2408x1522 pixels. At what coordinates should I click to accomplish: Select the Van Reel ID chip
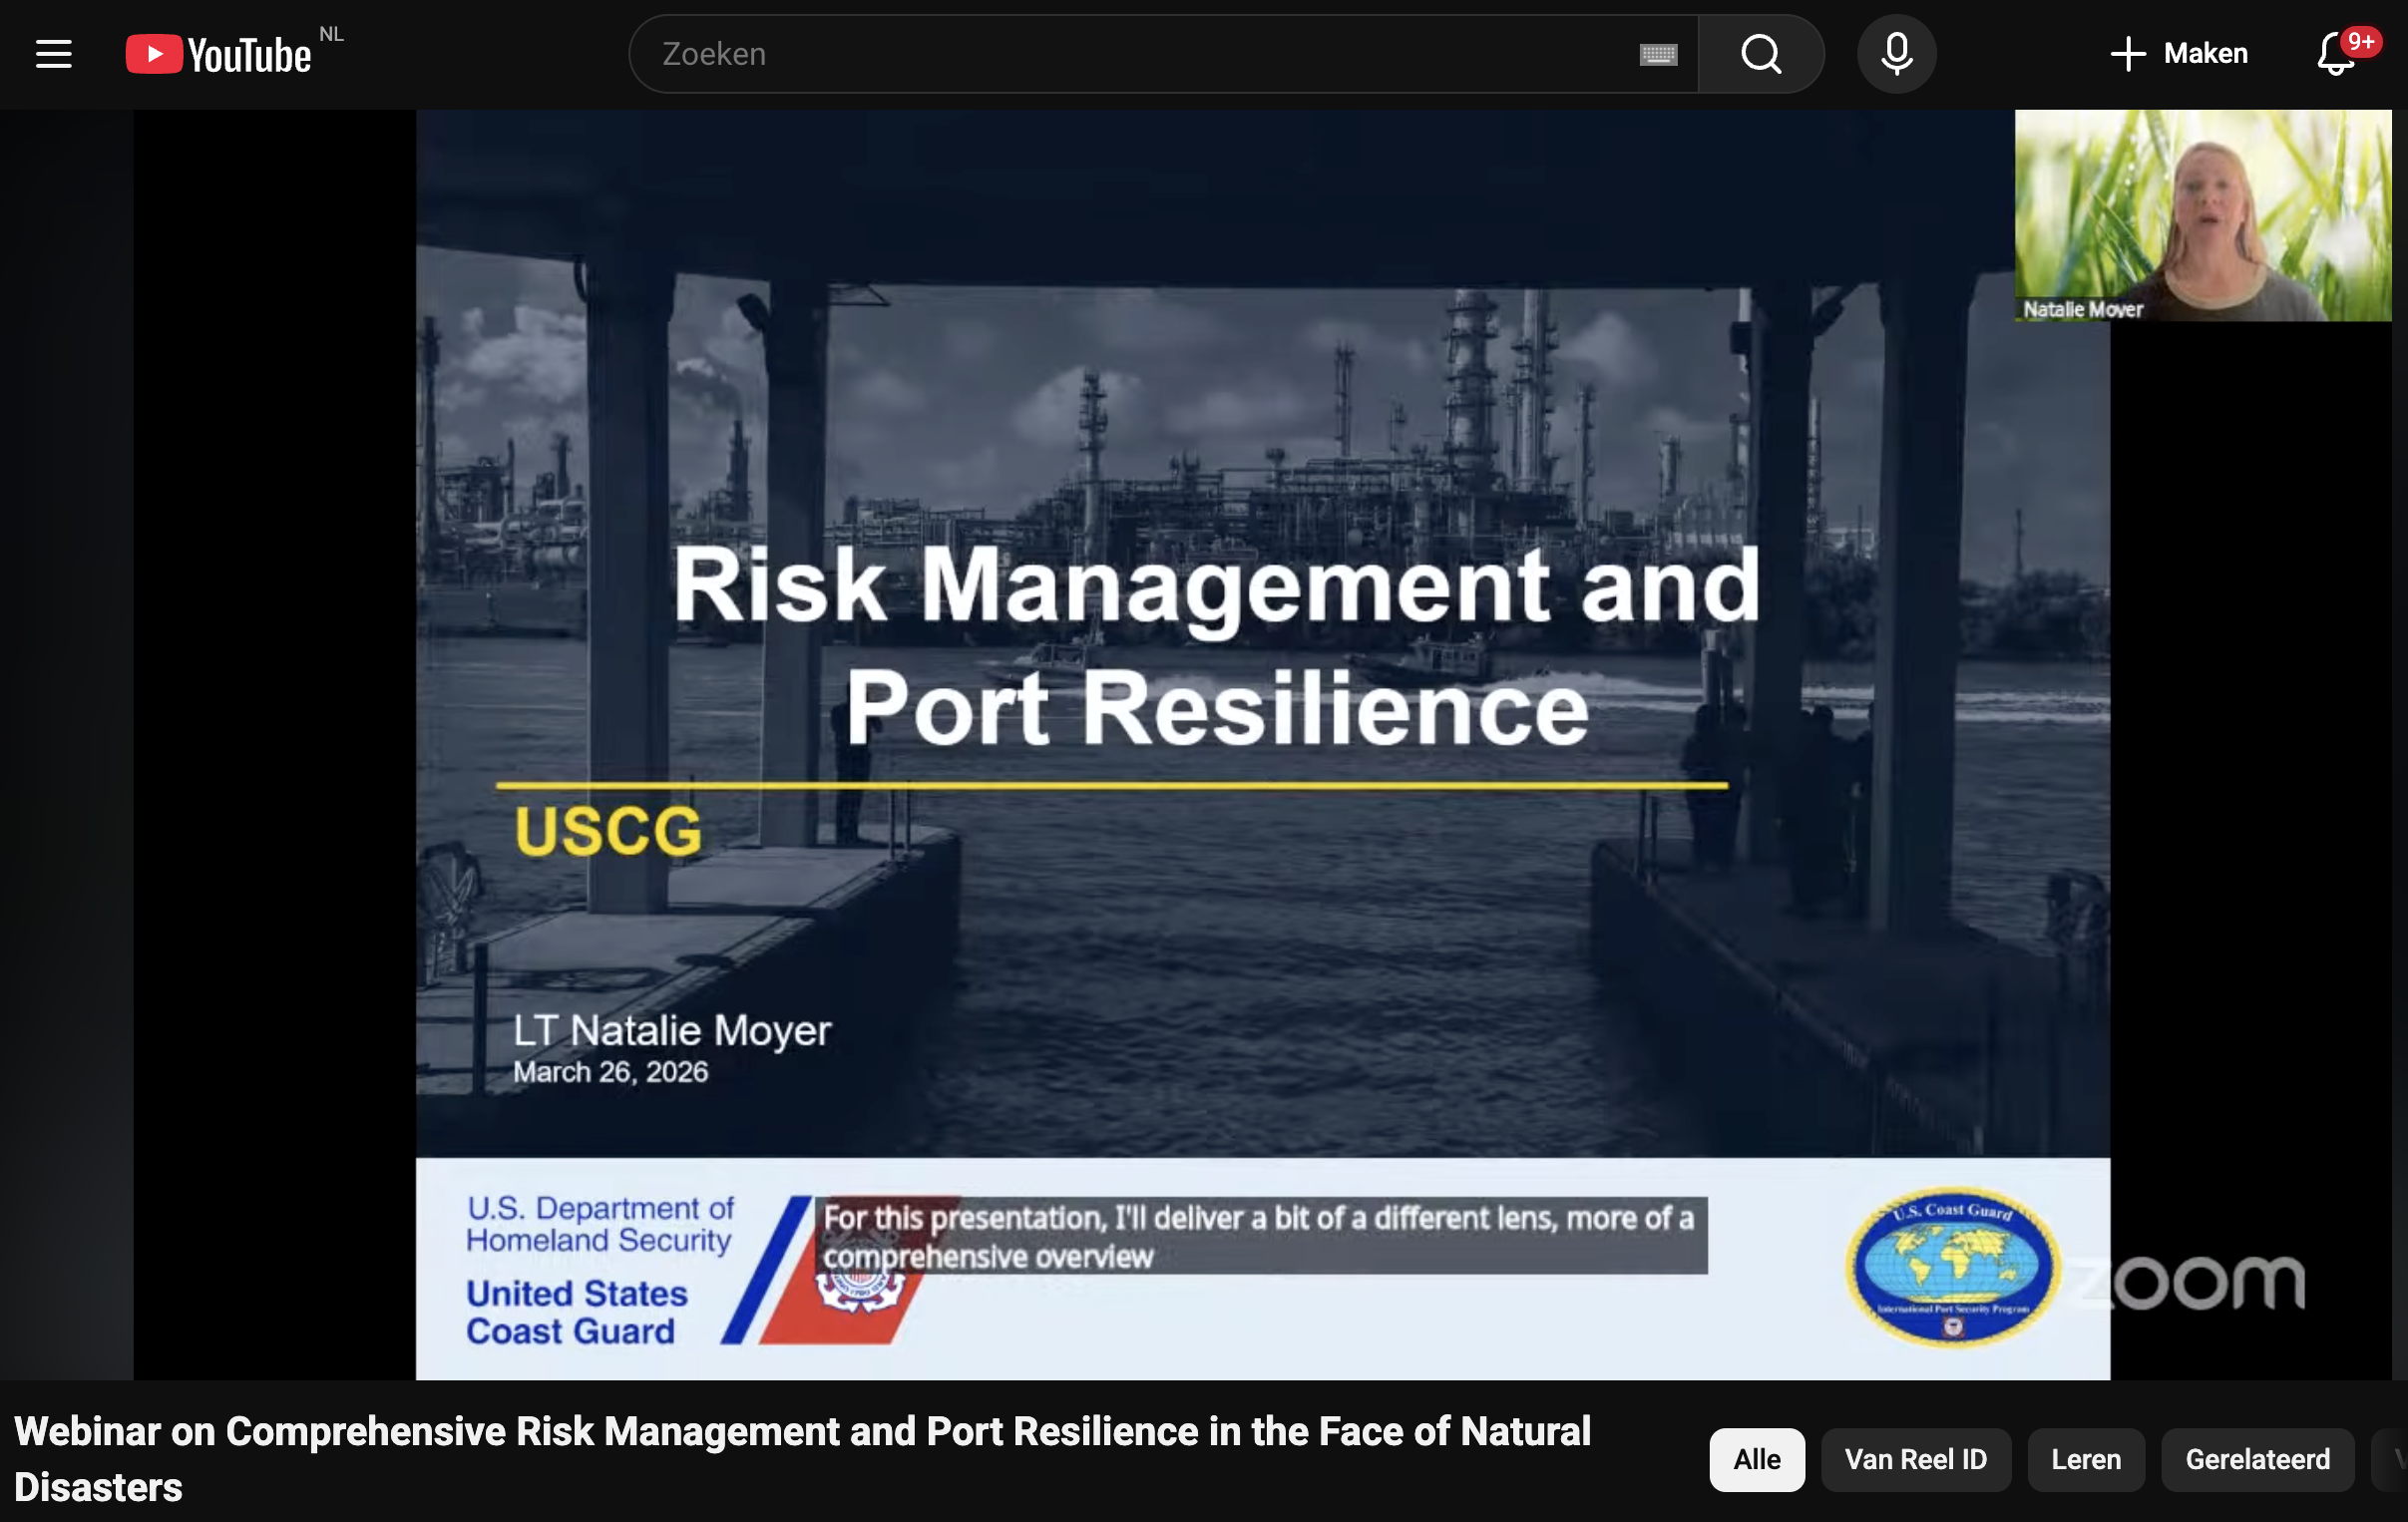pos(1915,1459)
